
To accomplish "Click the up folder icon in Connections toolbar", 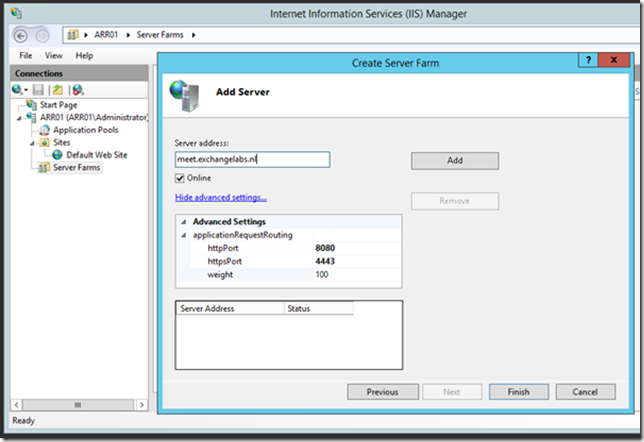I will pyautogui.click(x=58, y=90).
